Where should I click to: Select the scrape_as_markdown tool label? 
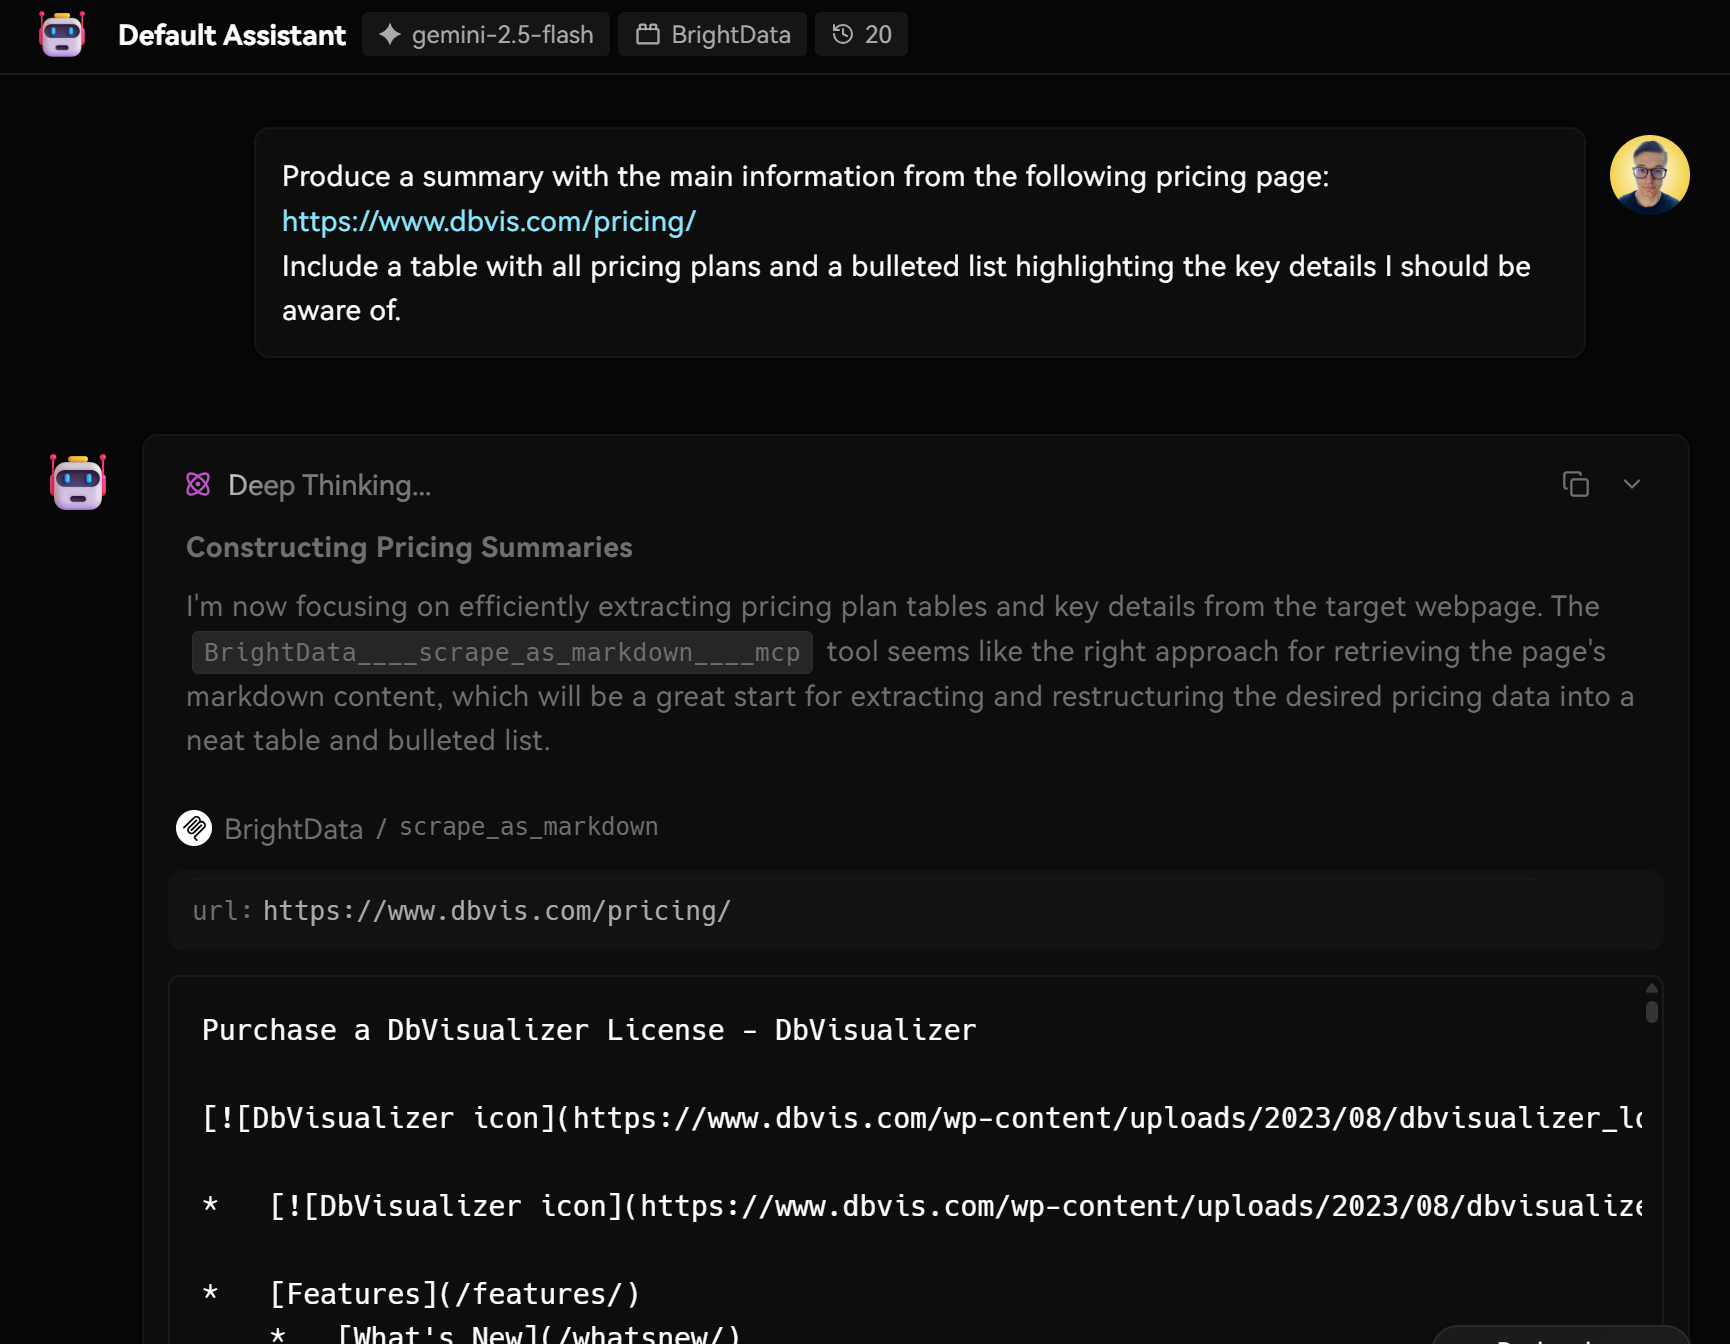point(528,826)
